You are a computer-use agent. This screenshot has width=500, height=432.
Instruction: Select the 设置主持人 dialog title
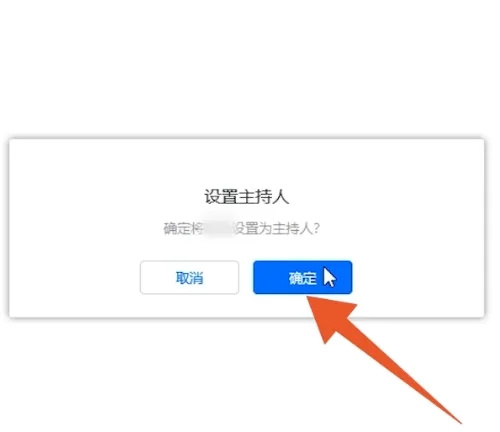[246, 196]
